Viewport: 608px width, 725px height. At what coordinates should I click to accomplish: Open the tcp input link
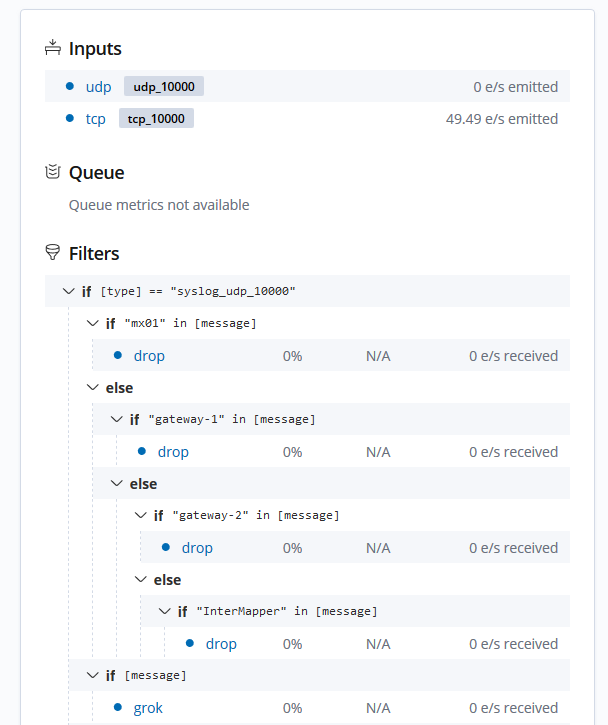pyautogui.click(x=96, y=119)
